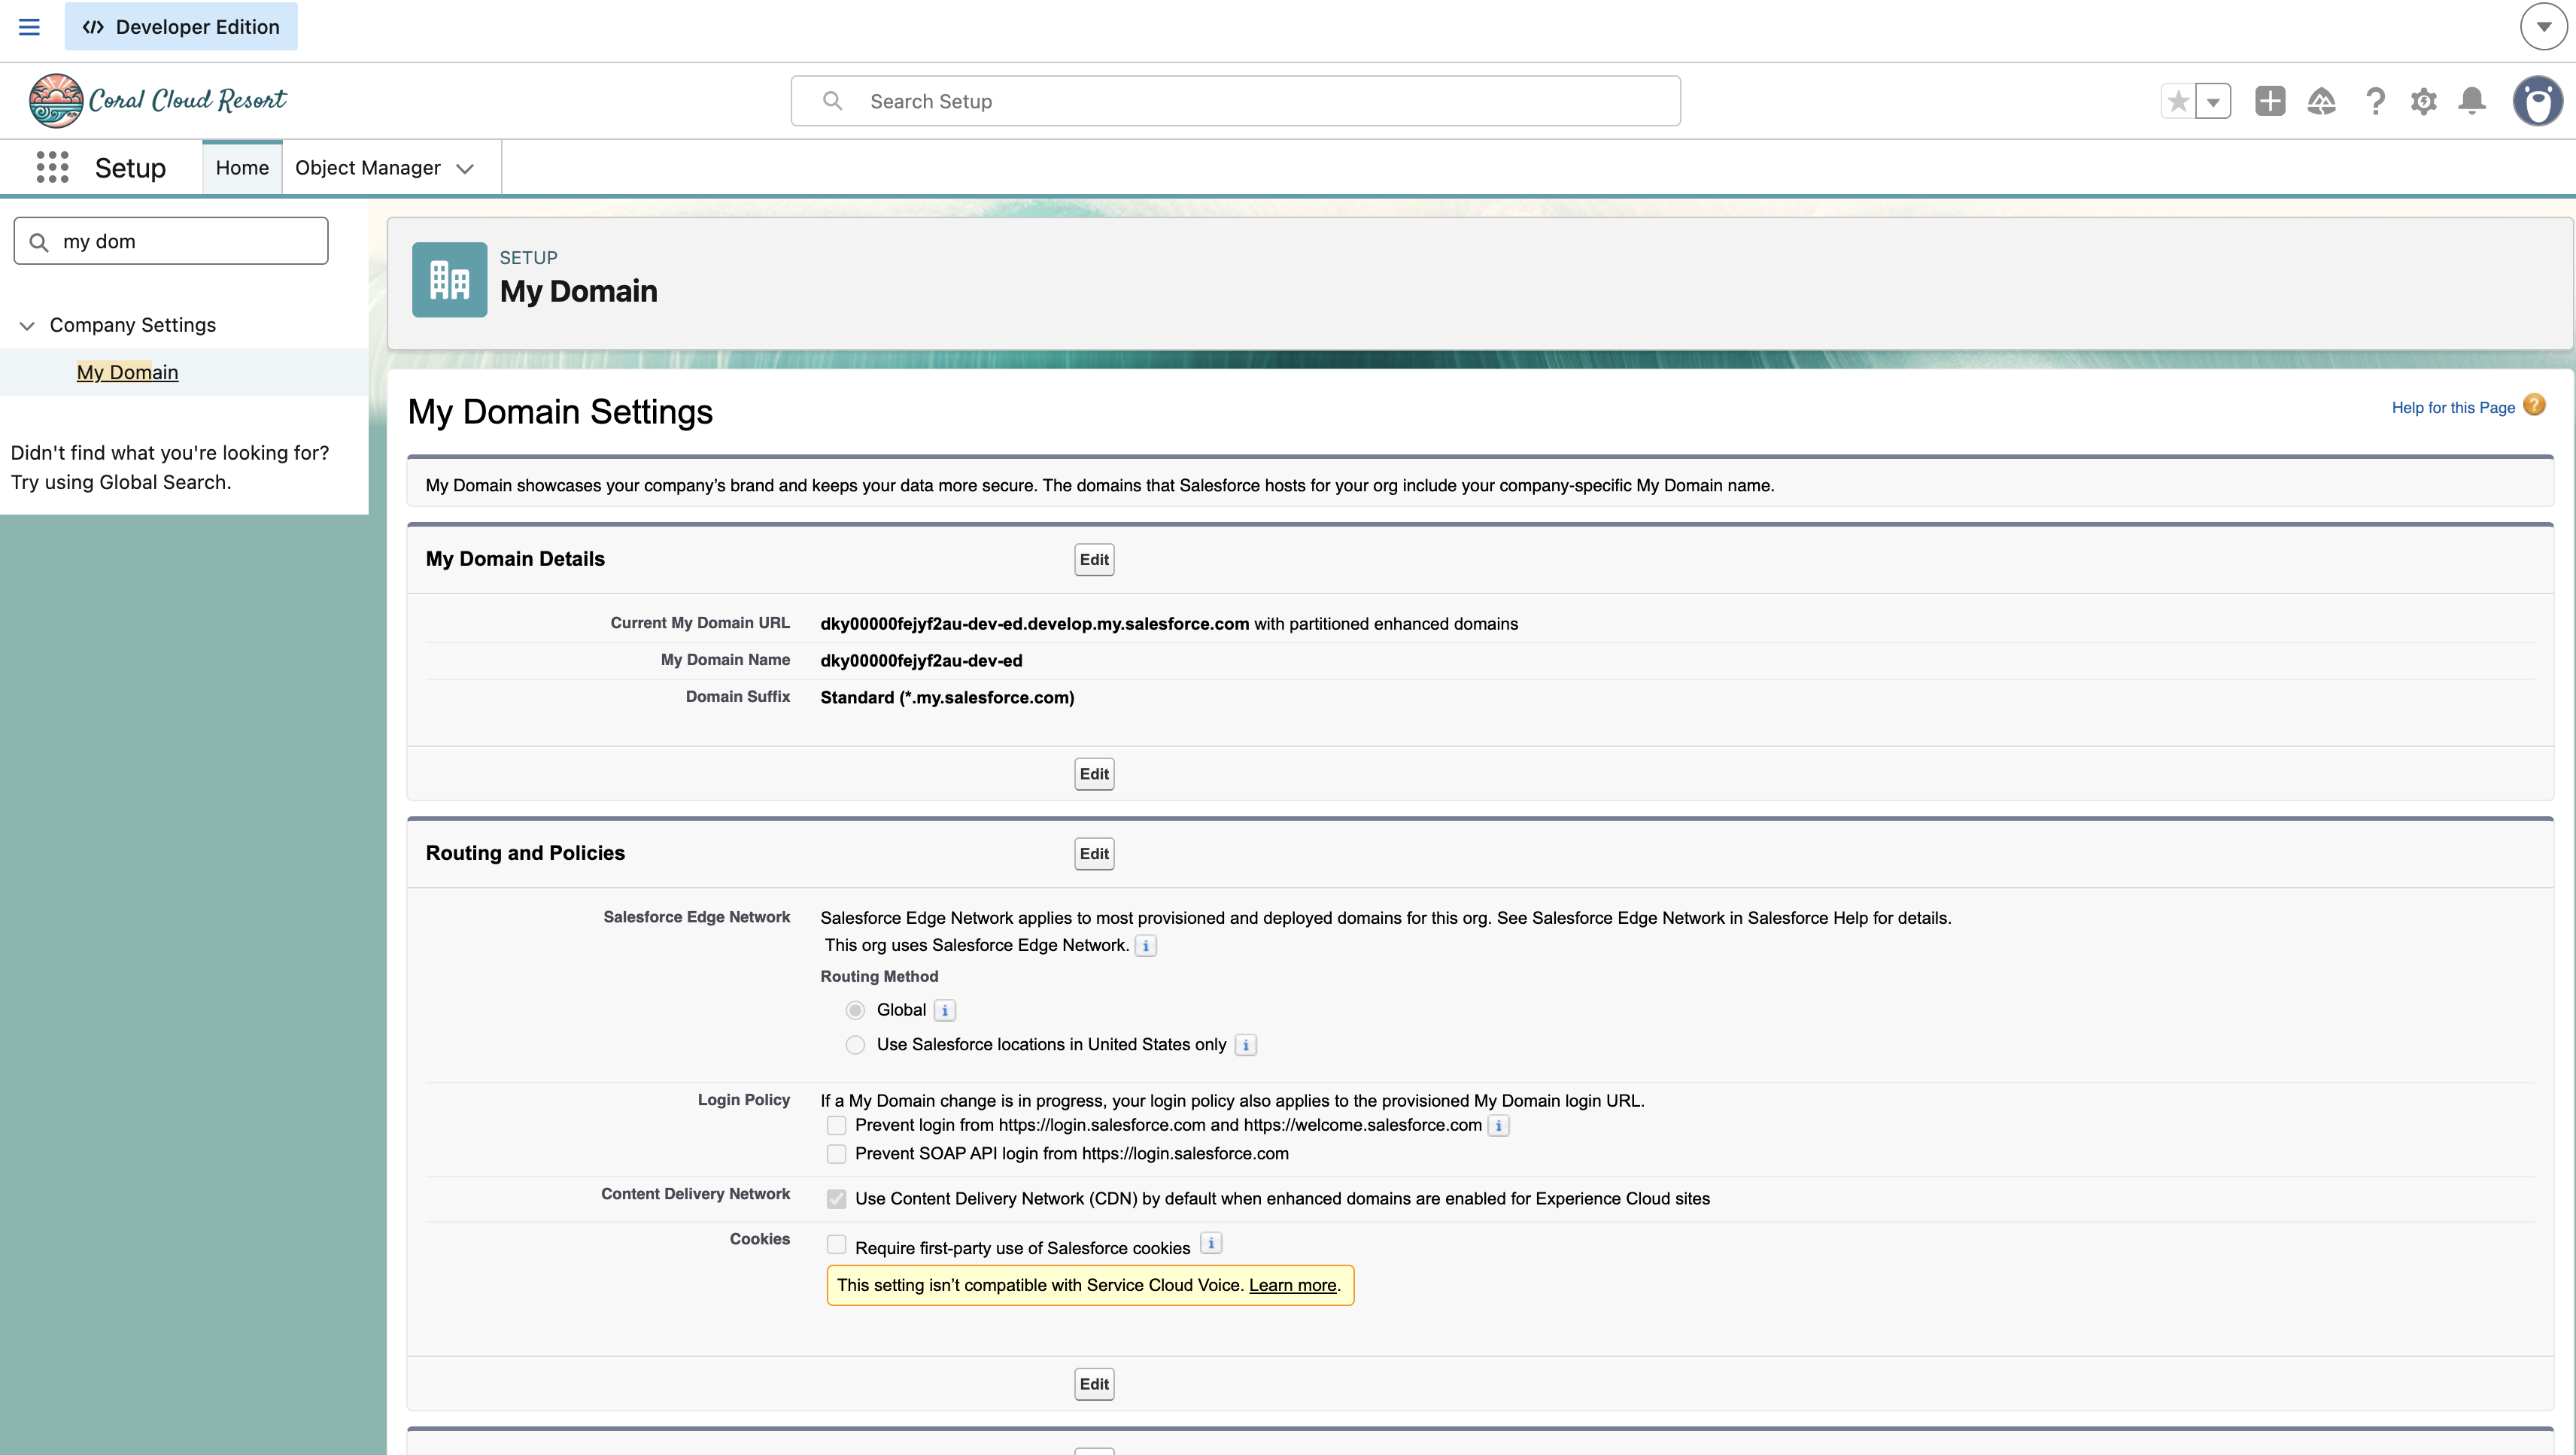The width and height of the screenshot is (2576, 1455).
Task: Open Global Actions plus icon
Action: 2270,101
